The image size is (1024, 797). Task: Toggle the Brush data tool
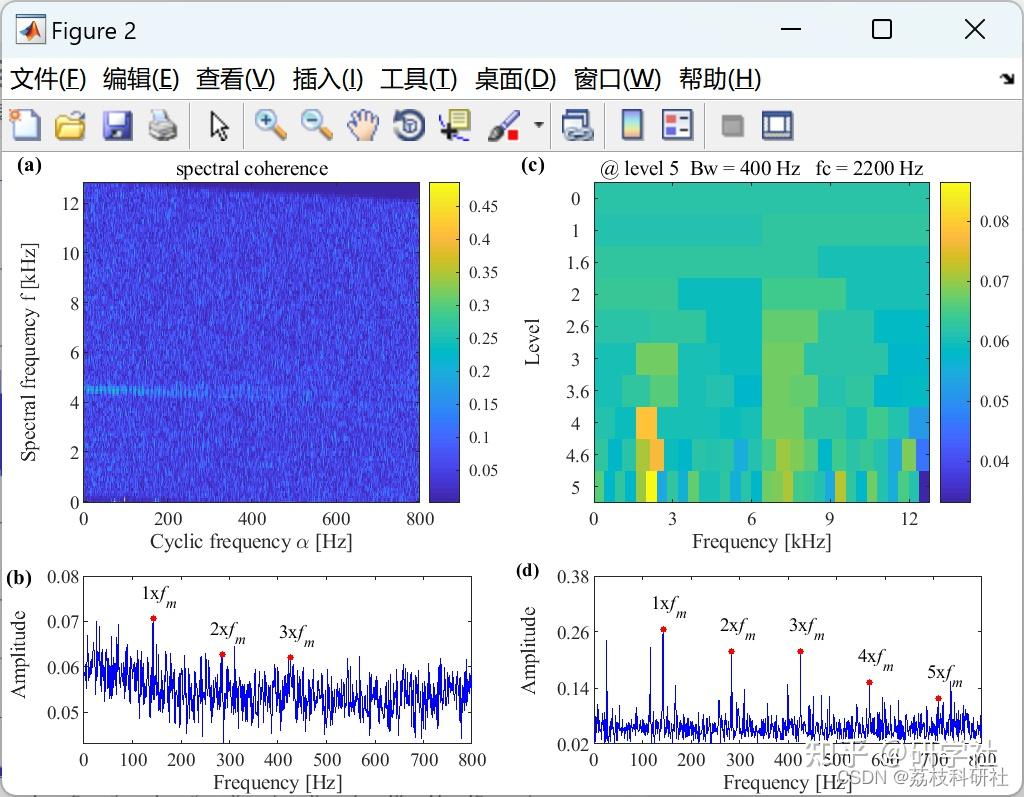pos(504,125)
